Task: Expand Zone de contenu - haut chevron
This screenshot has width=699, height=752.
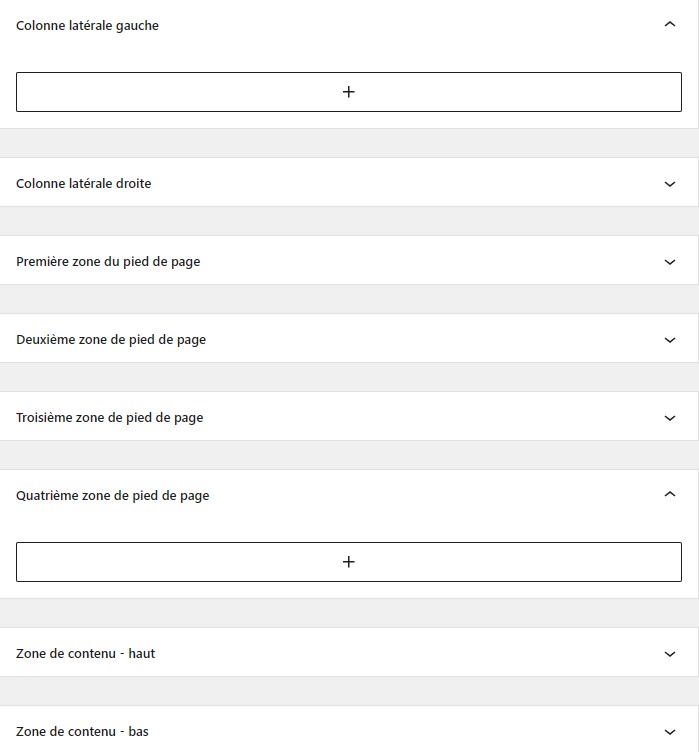Action: pyautogui.click(x=670, y=654)
